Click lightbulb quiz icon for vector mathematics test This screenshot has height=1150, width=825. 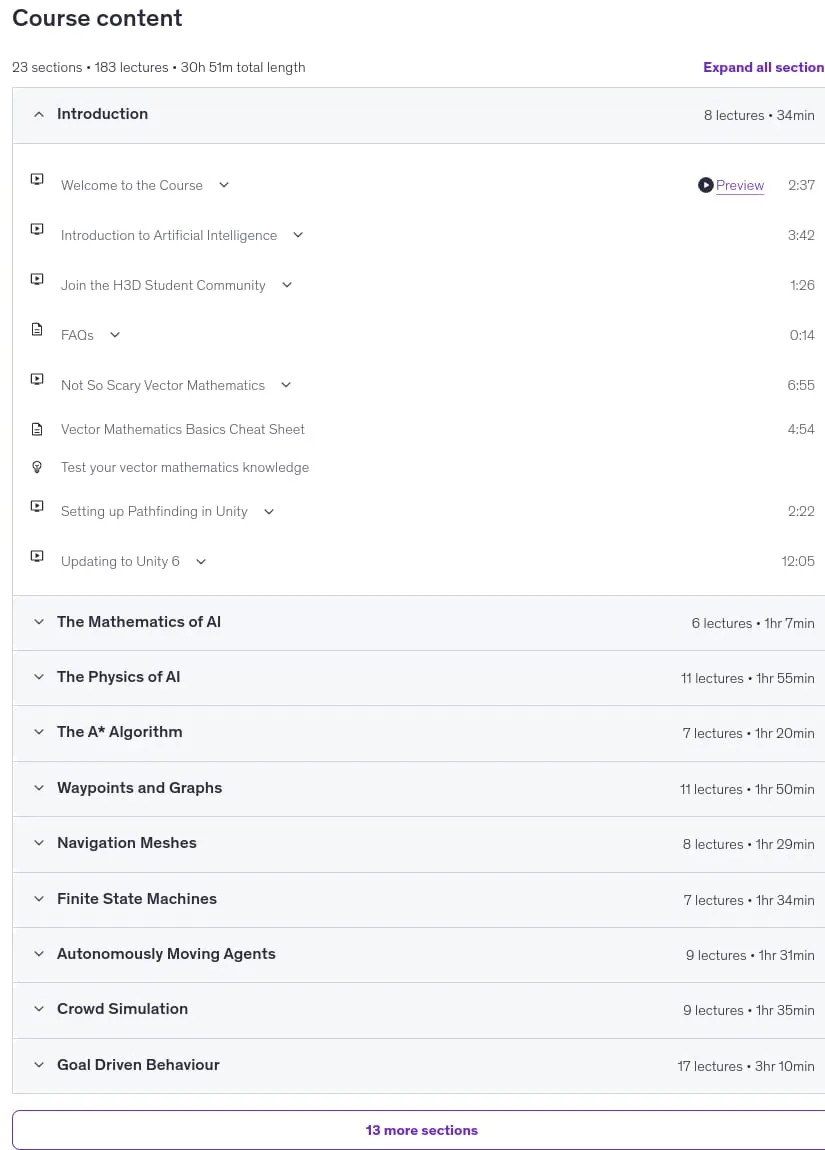pyautogui.click(x=37, y=467)
